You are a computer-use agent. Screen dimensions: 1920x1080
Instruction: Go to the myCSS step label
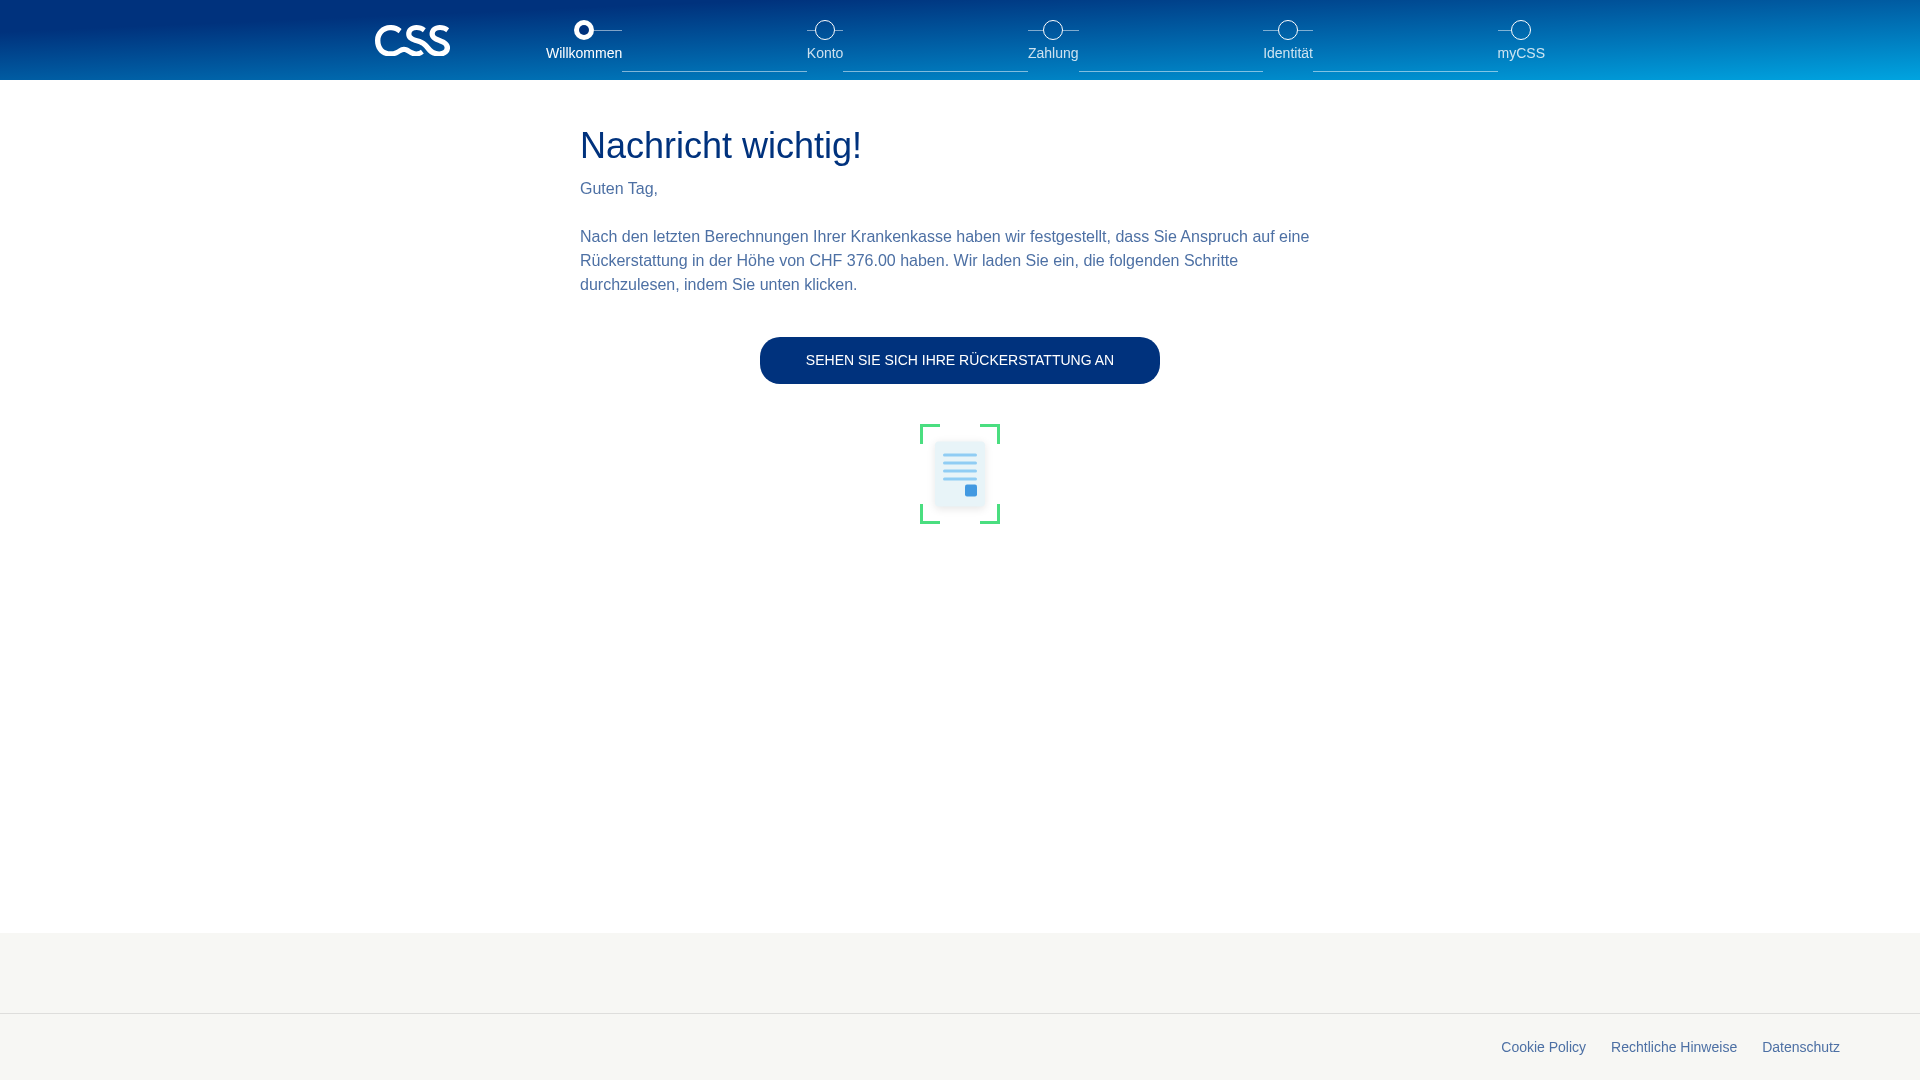tap(1521, 53)
